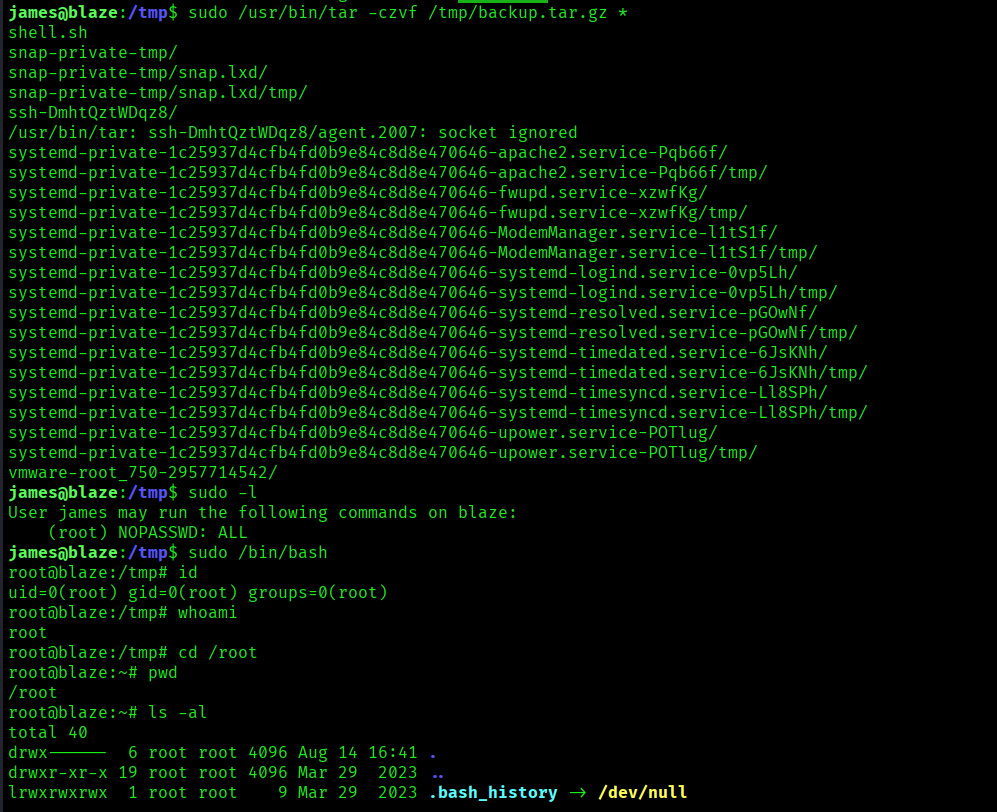Select the ModemManager.service-l1tS1f/tmp/ line
This screenshot has width=997, height=812.
coord(412,252)
